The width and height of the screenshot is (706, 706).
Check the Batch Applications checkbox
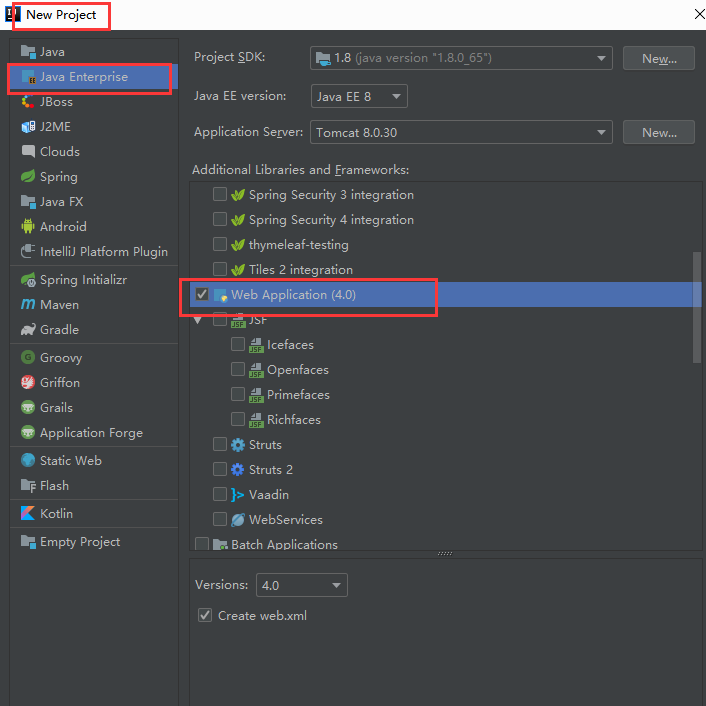coord(202,543)
